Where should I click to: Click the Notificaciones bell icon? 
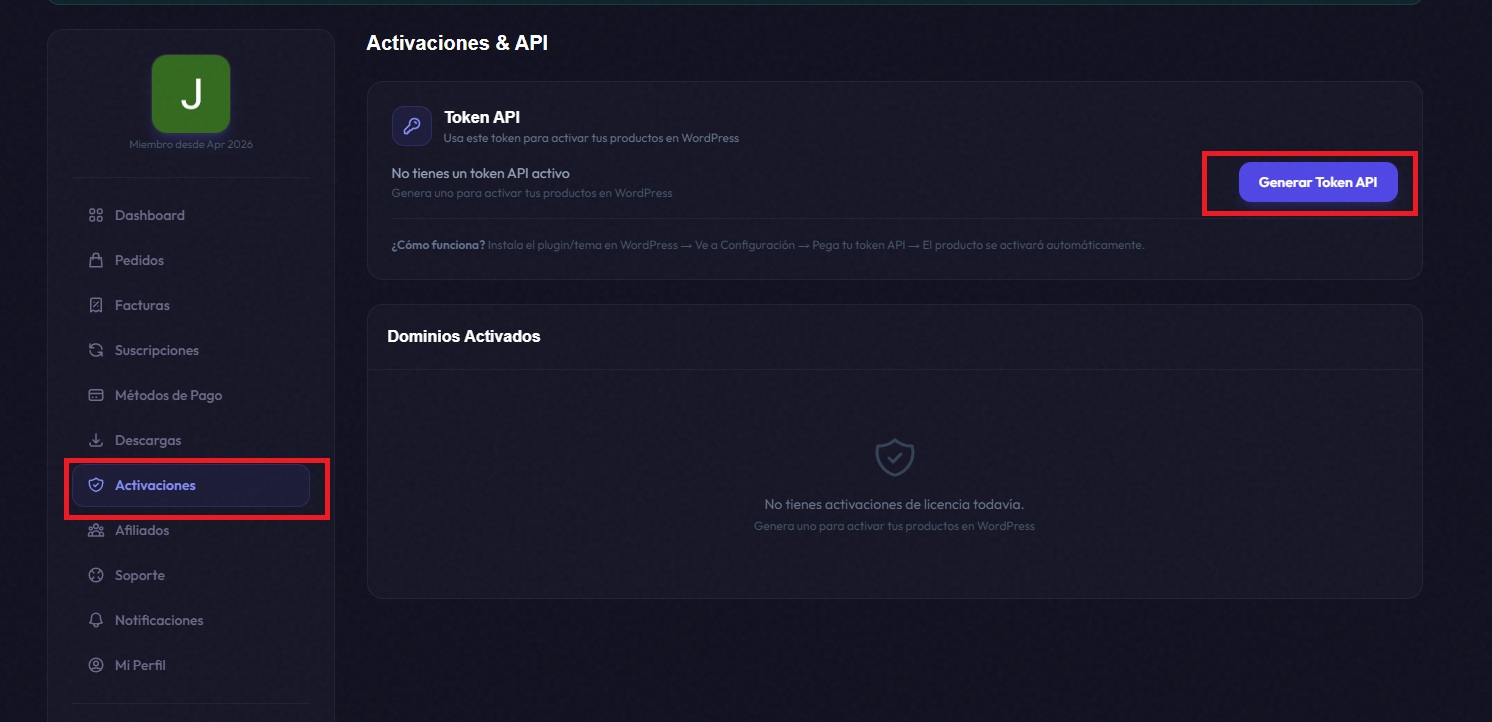click(96, 620)
